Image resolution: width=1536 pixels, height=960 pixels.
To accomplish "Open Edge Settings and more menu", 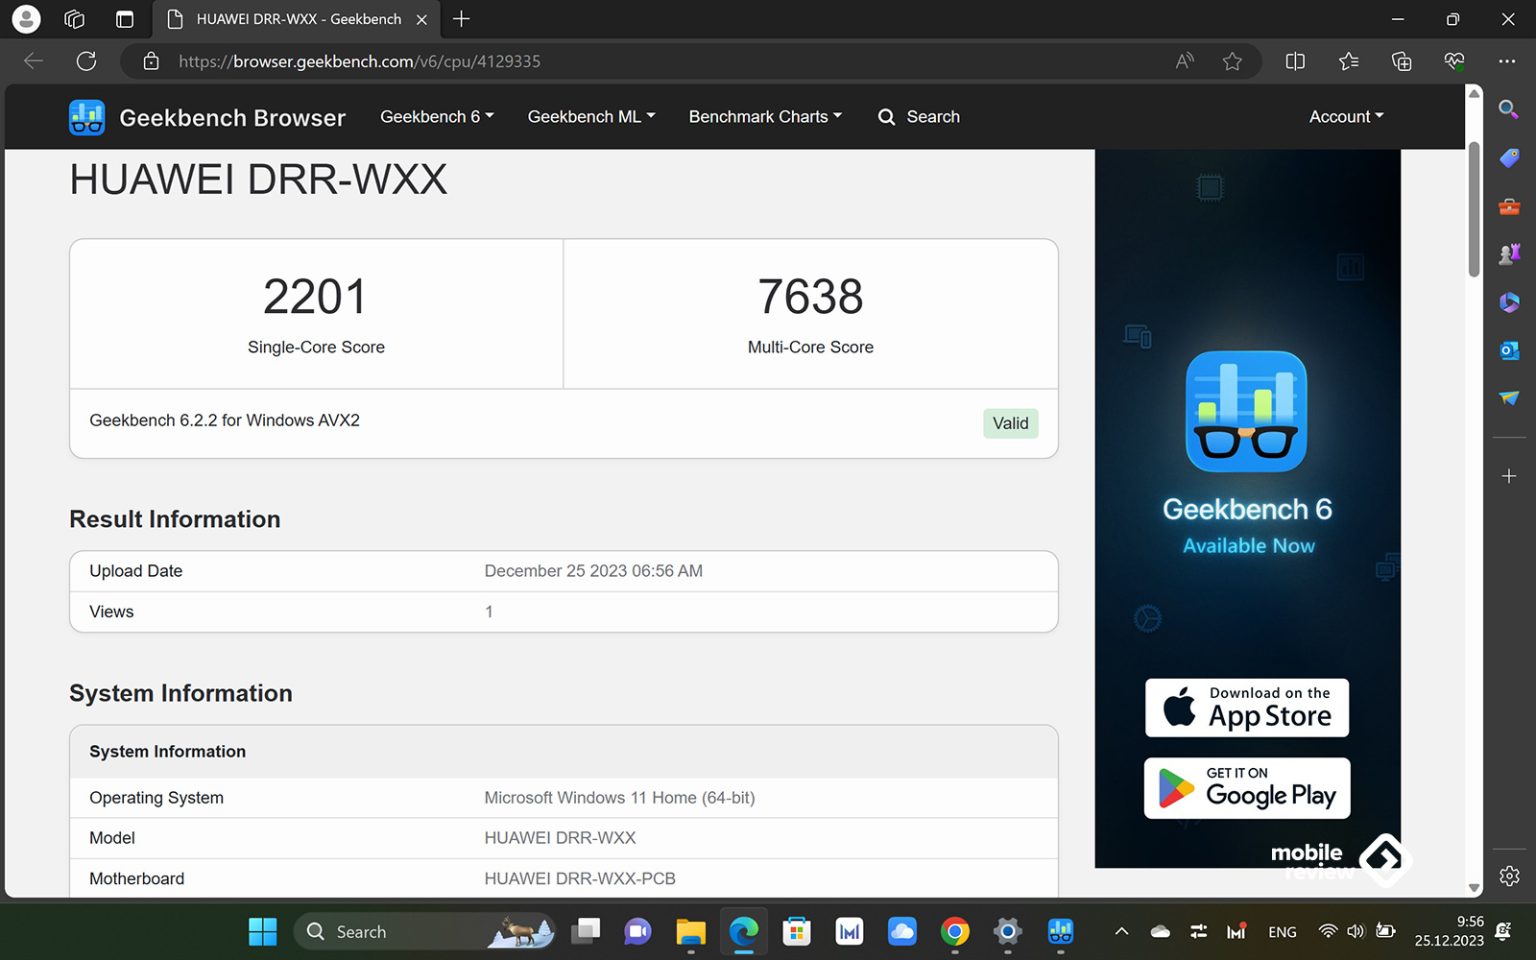I will point(1507,61).
